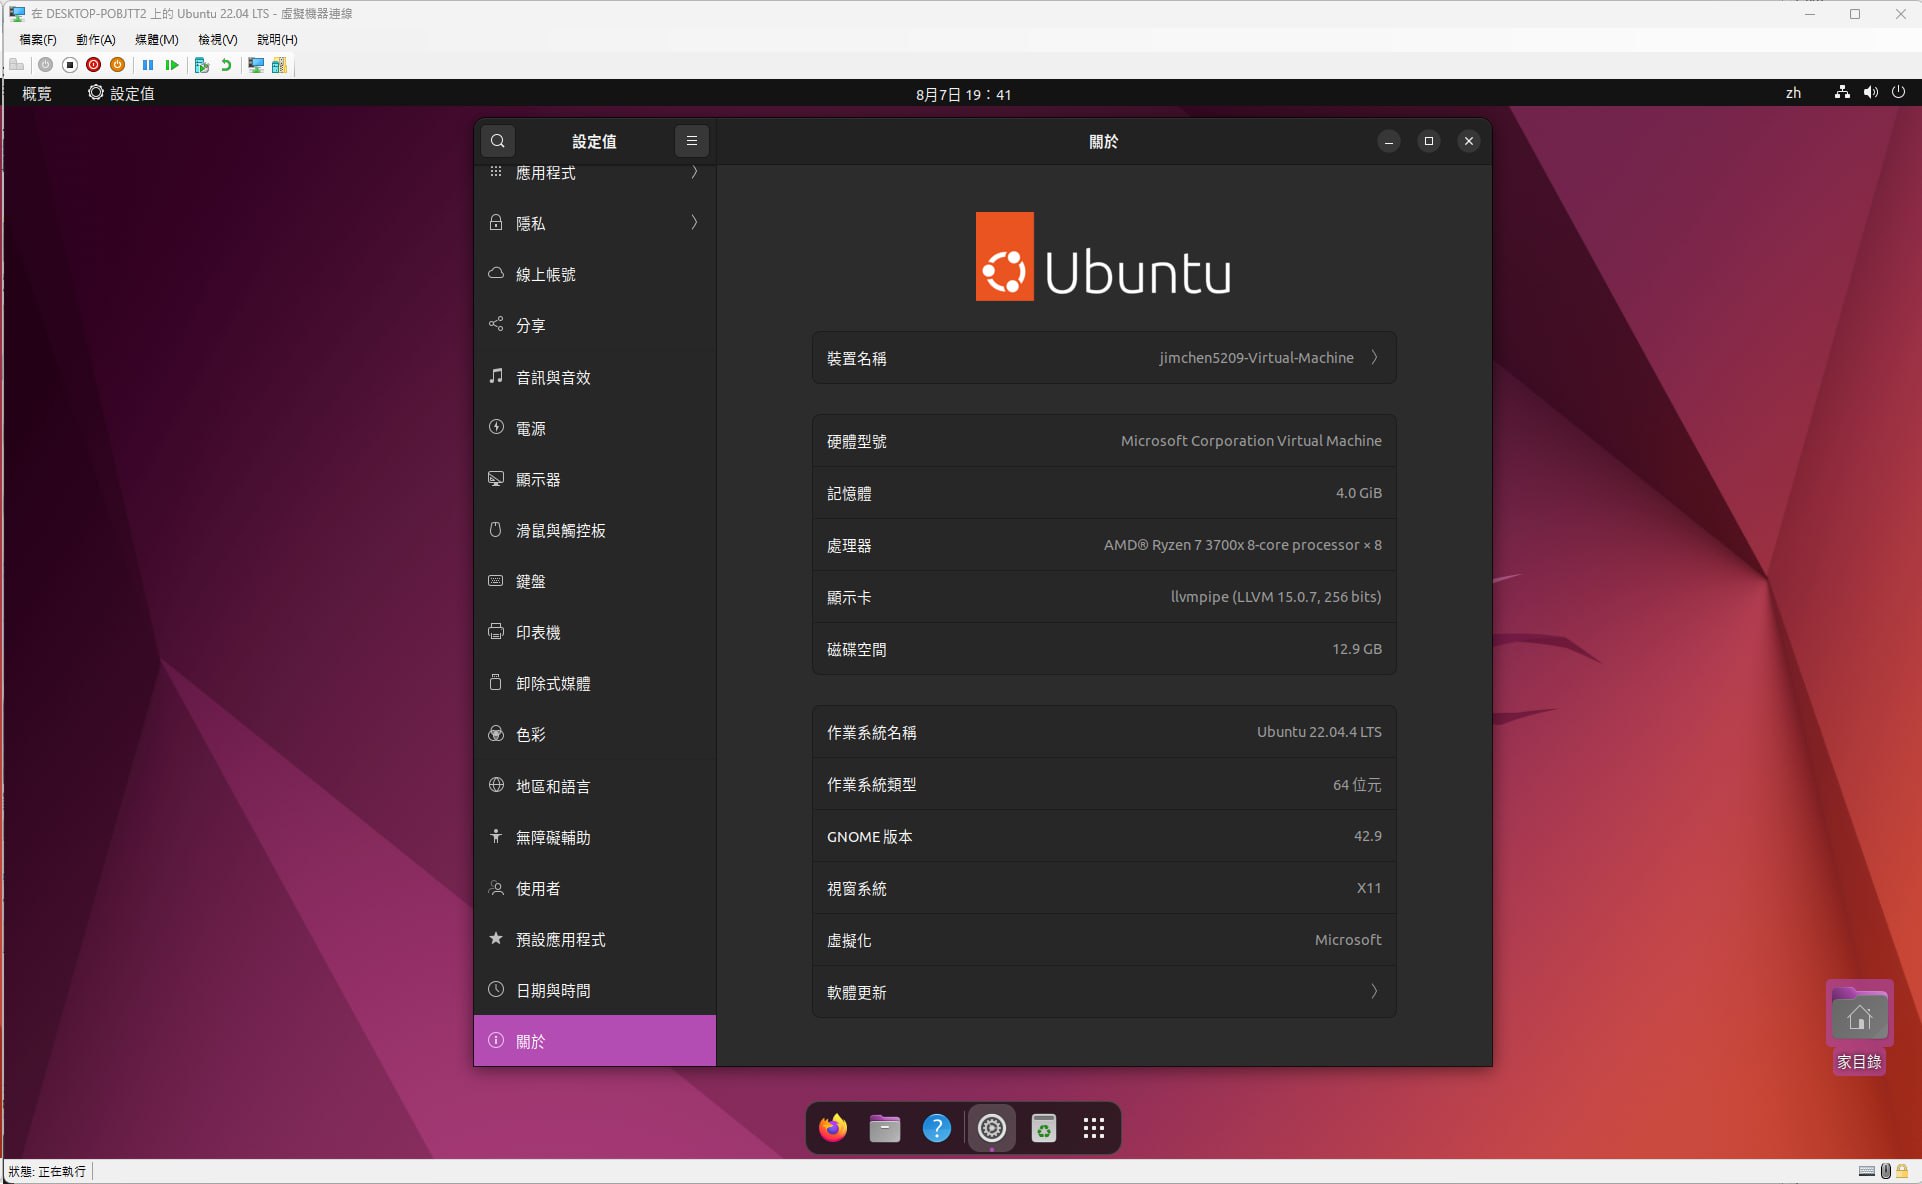Click the 概覽 activities button
The height and width of the screenshot is (1184, 1922).
point(37,93)
